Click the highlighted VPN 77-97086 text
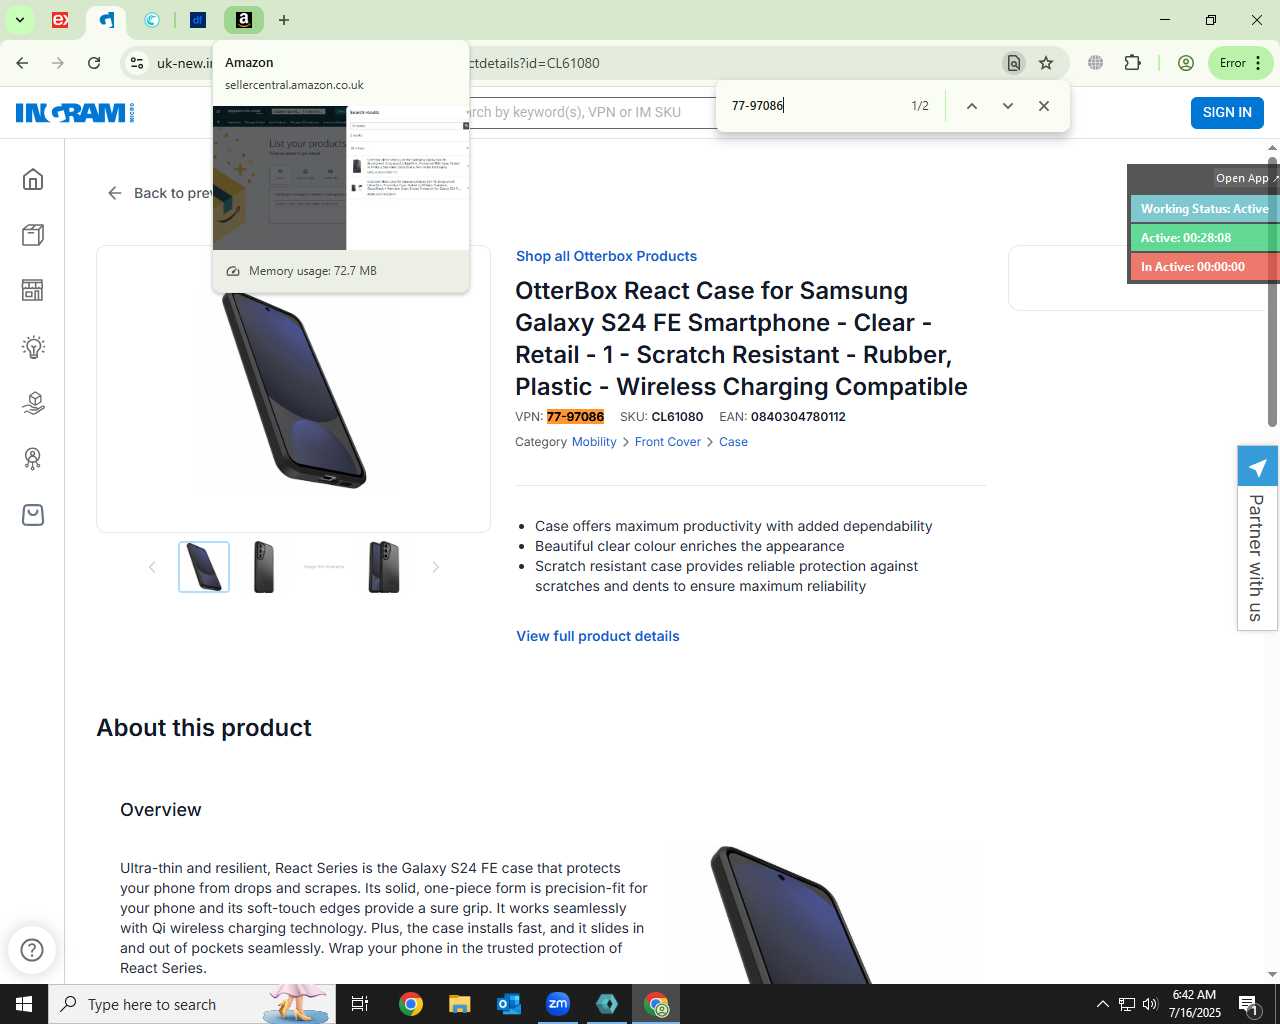This screenshot has height=1024, width=1280. pos(575,417)
